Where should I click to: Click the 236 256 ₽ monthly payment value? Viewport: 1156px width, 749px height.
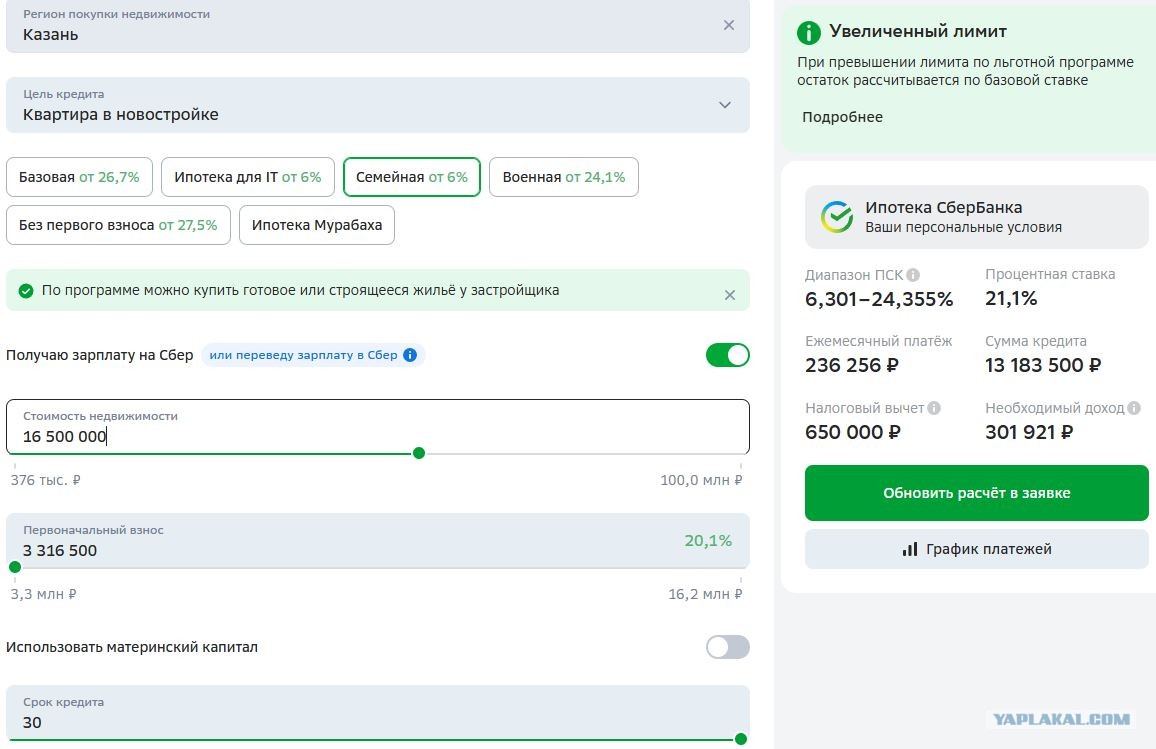tap(852, 365)
